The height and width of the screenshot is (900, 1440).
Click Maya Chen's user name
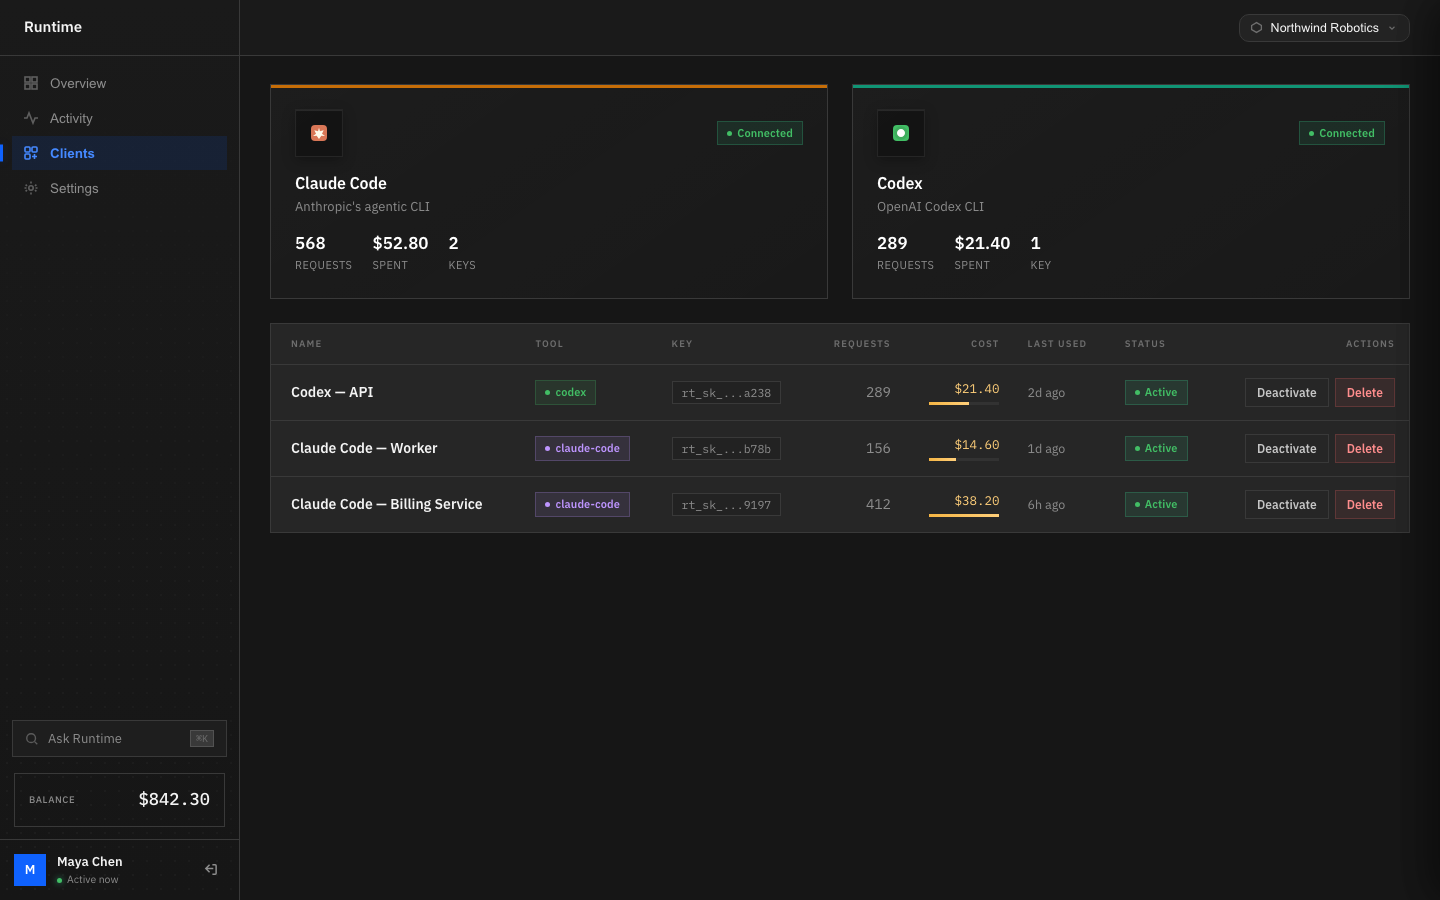click(x=90, y=862)
